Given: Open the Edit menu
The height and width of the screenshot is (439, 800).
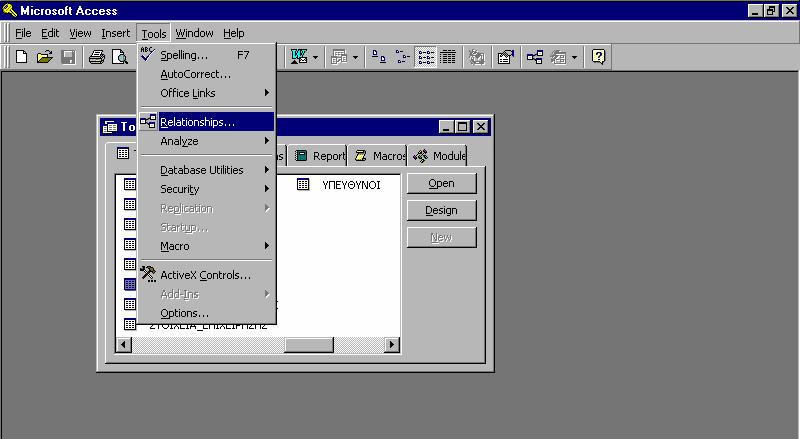Looking at the screenshot, I should coord(50,33).
